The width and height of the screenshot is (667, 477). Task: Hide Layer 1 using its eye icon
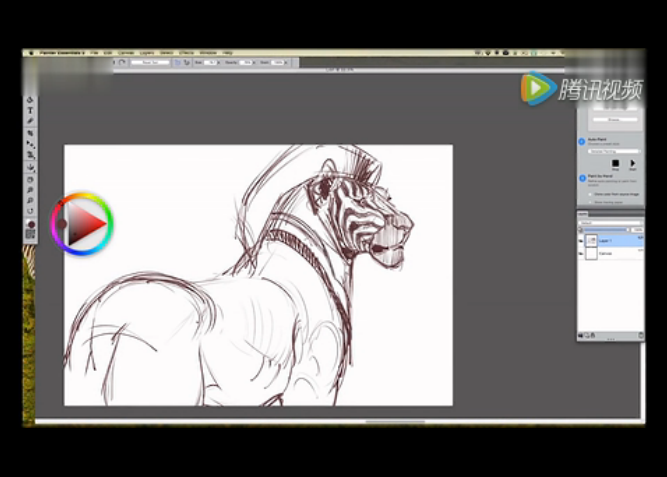click(581, 241)
